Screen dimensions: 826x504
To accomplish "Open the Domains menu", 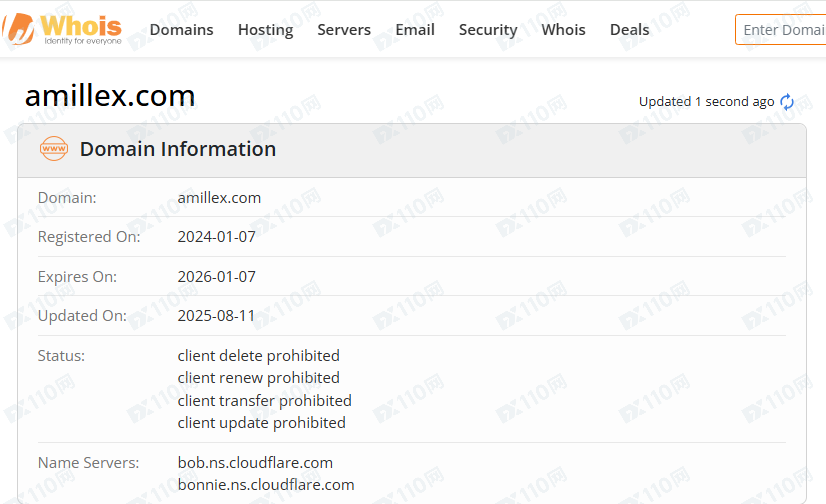I will click(x=181, y=30).
